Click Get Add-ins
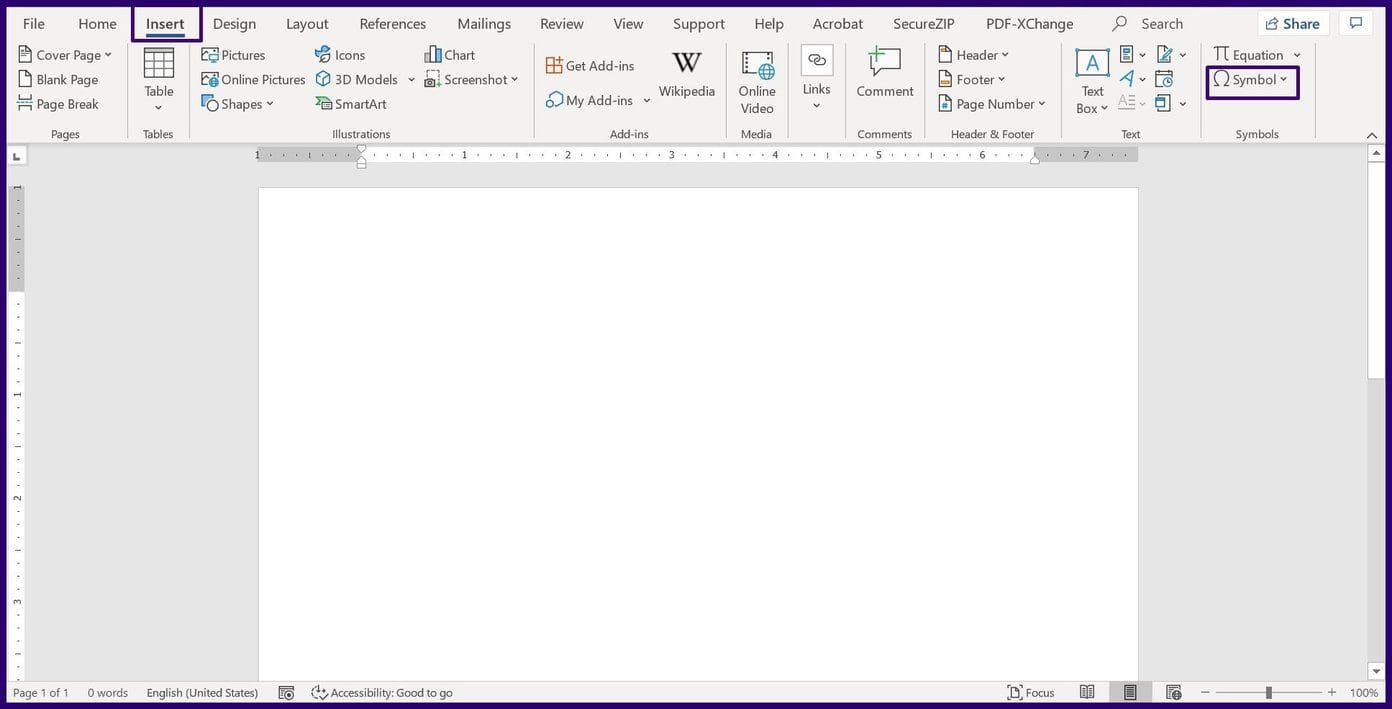1392x709 pixels. (590, 65)
